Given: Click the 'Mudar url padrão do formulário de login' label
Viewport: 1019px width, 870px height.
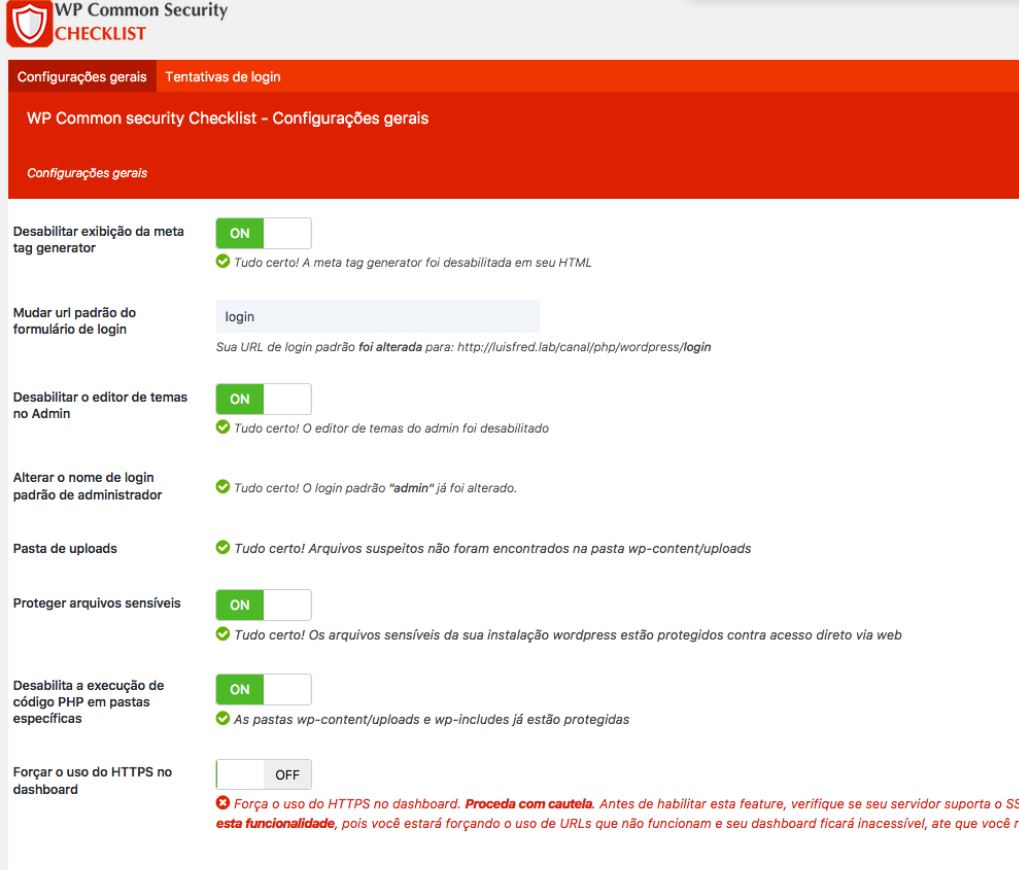Looking at the screenshot, I should 75,320.
